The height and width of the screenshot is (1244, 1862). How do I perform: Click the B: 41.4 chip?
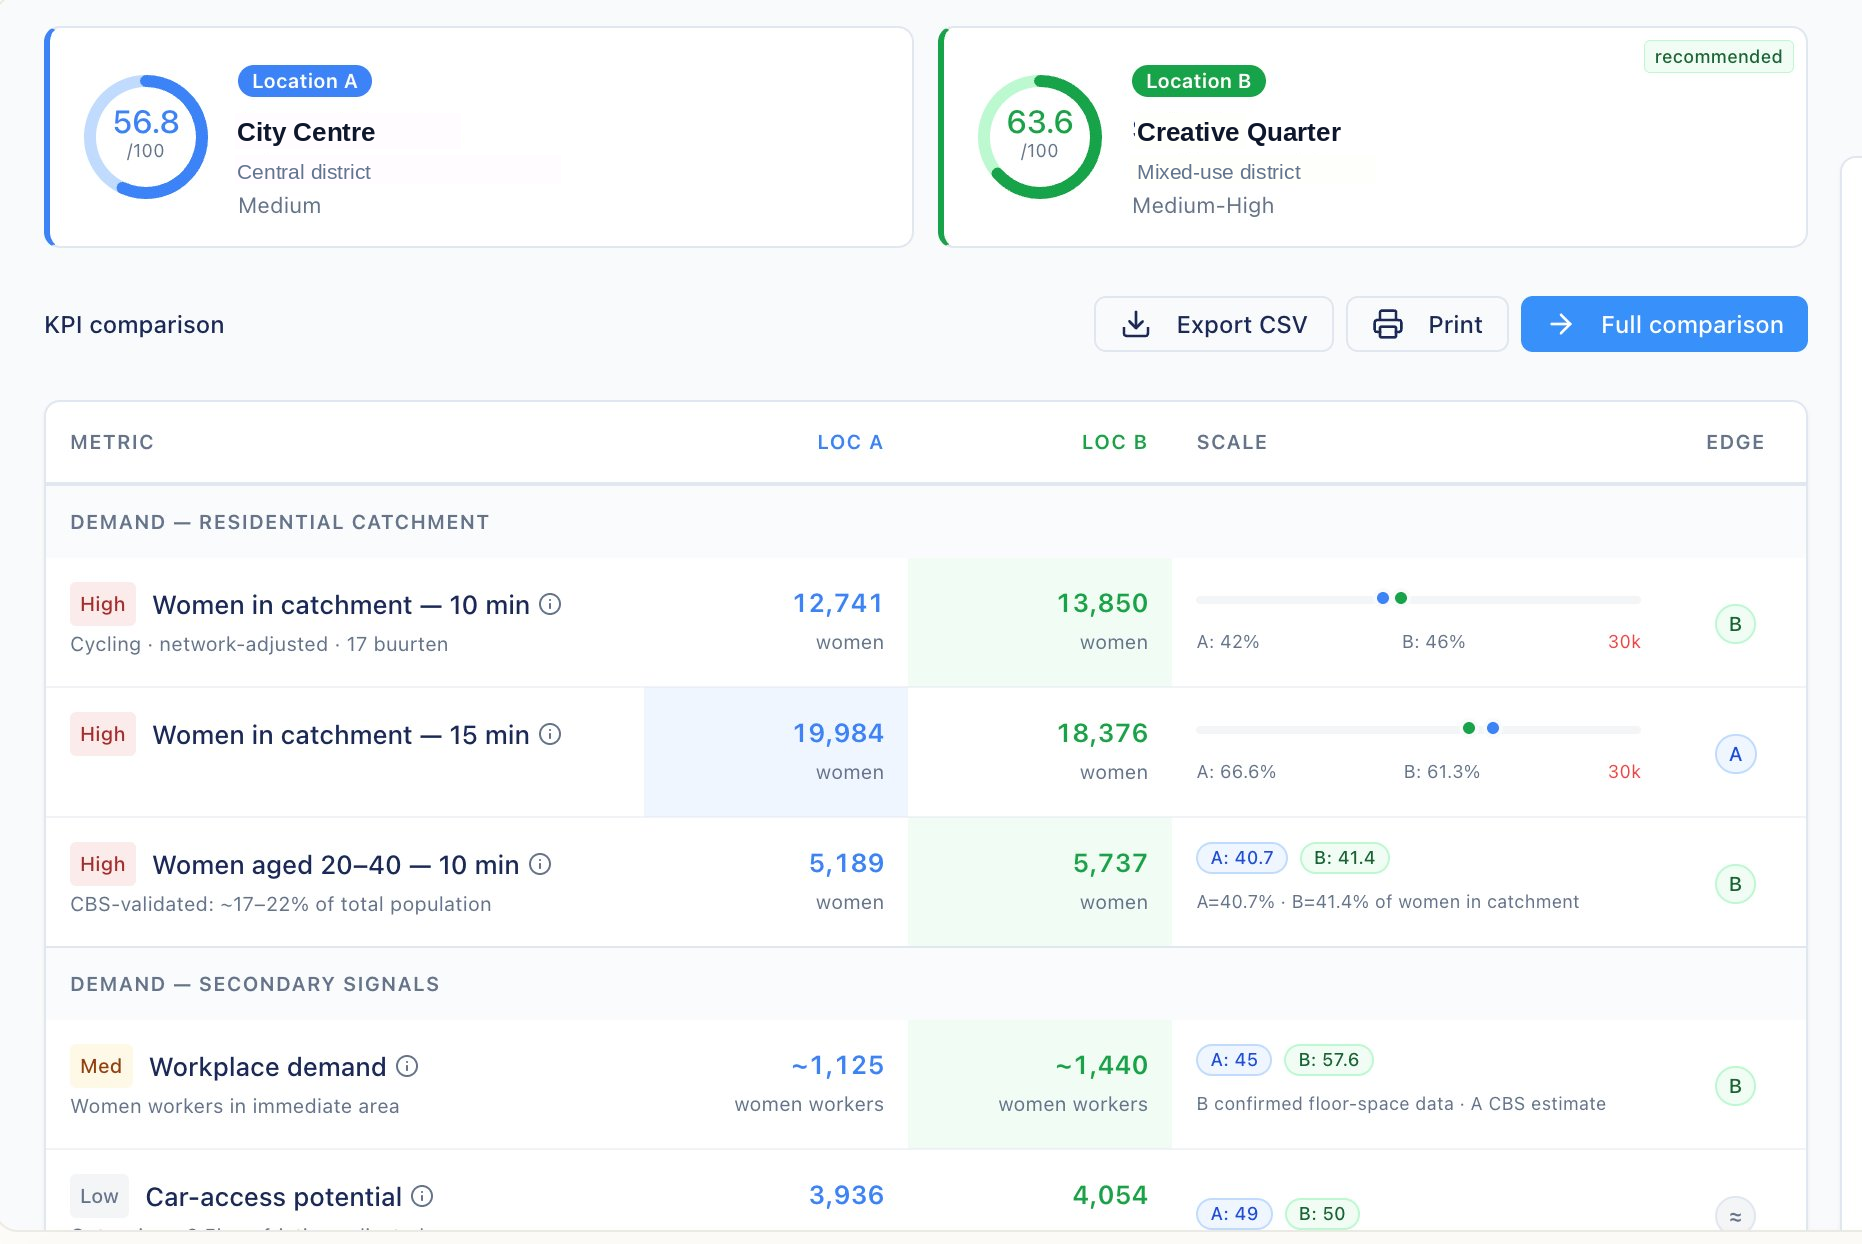tap(1344, 858)
